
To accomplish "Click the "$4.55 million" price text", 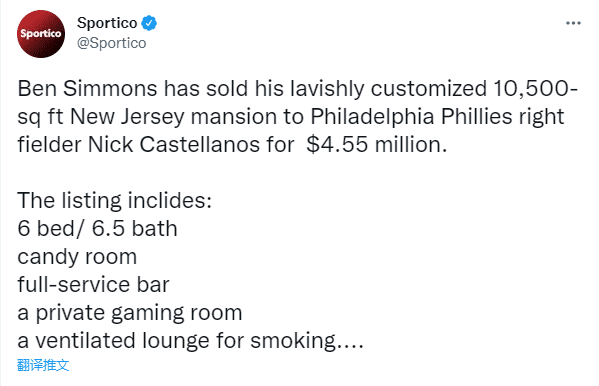I will coord(376,145).
